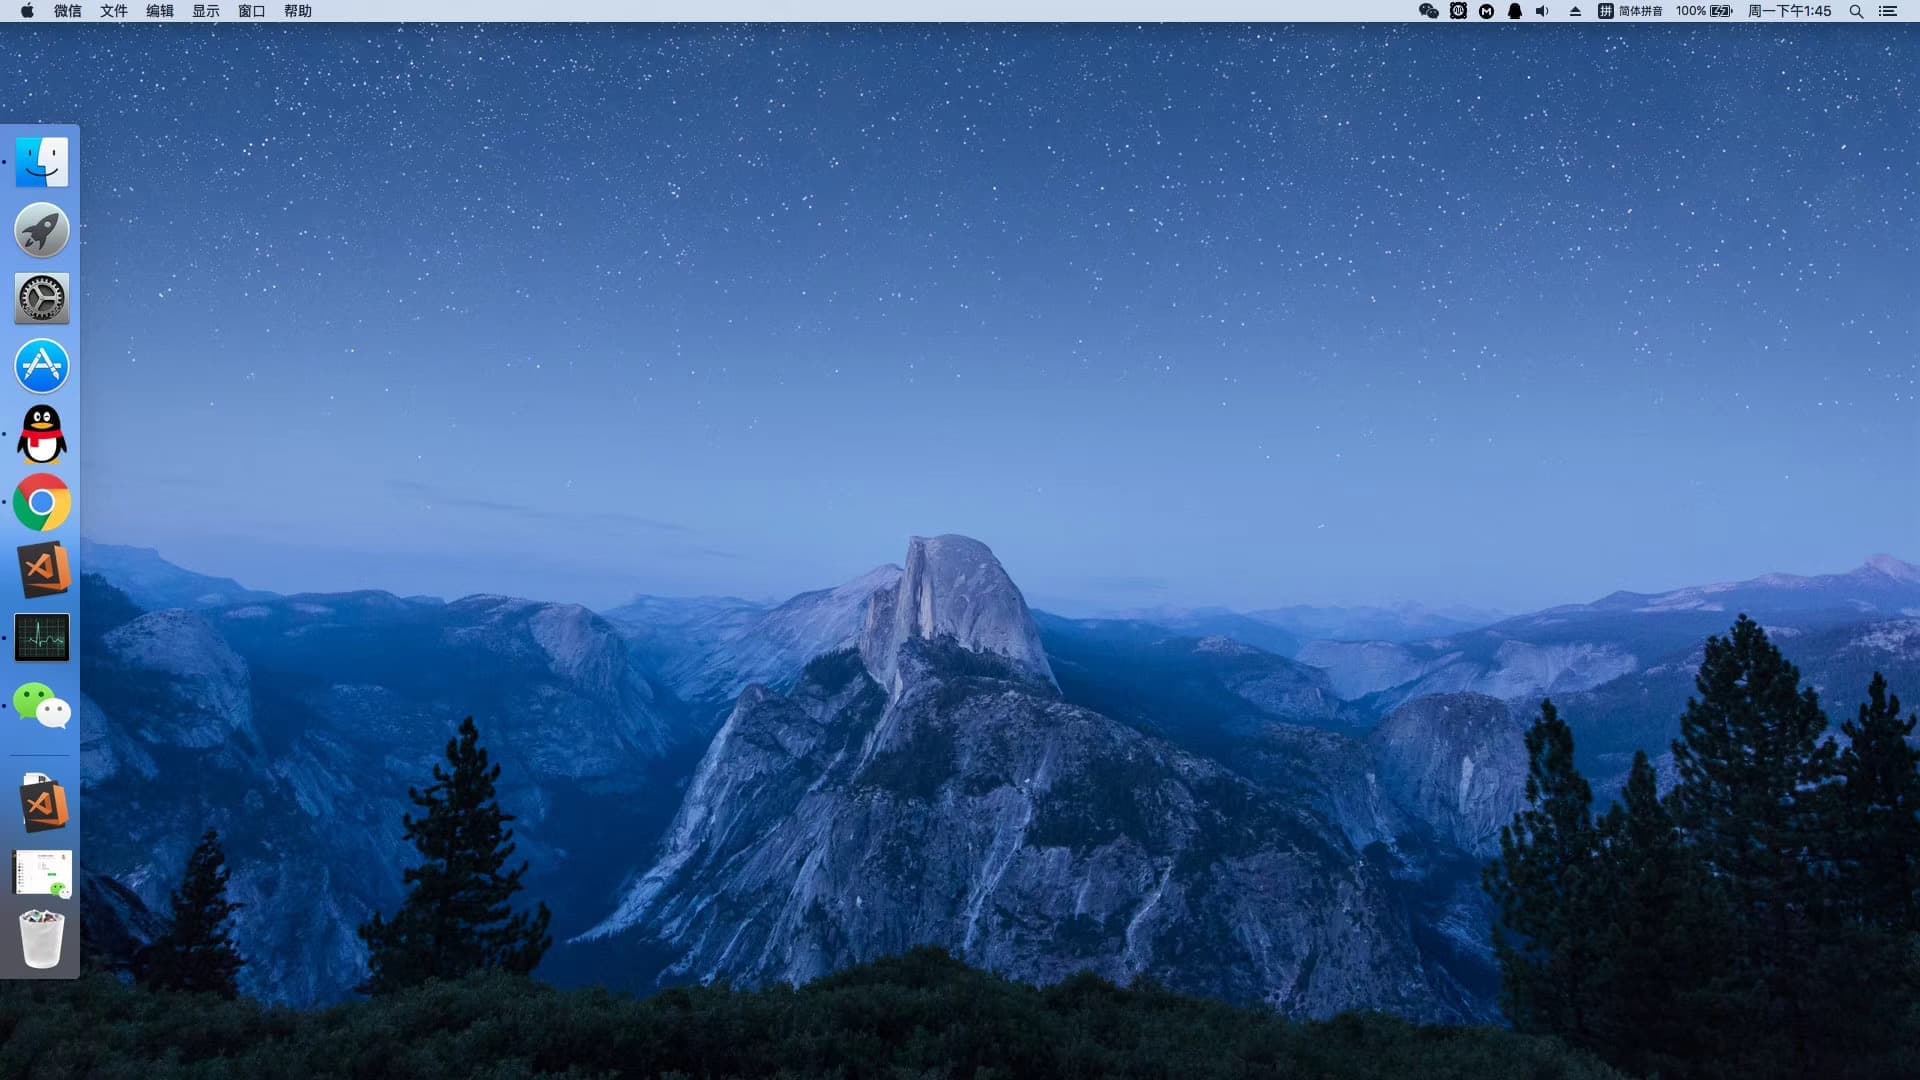Show Notification Center list icon

(1888, 11)
